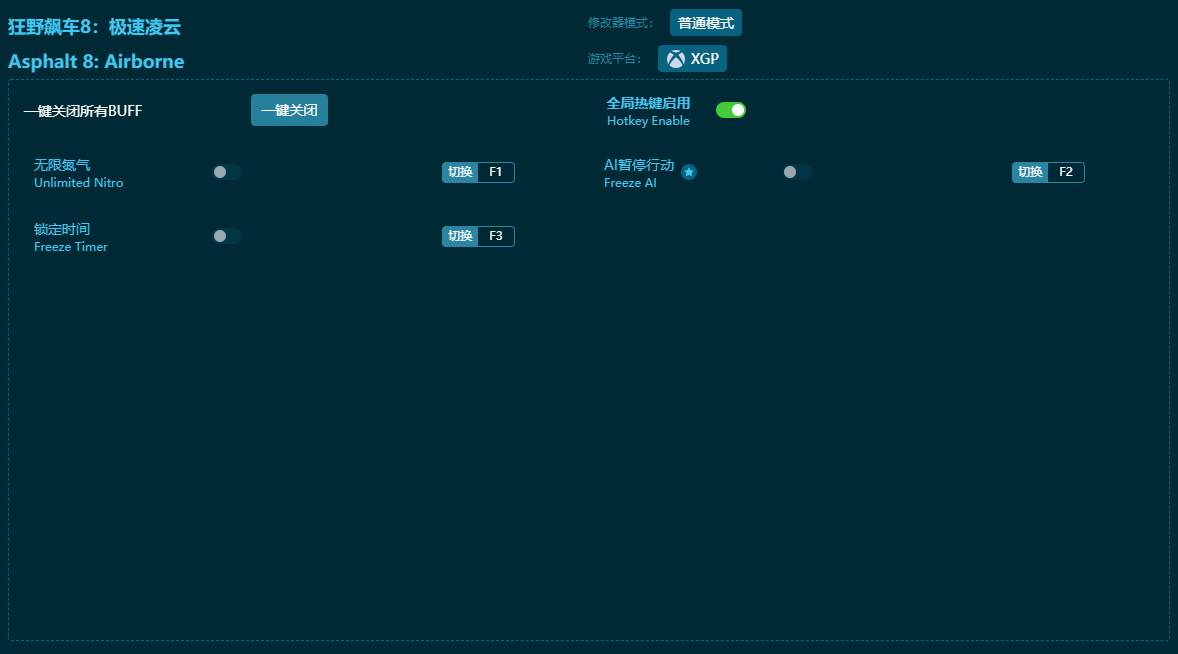This screenshot has height=654, width=1178.
Task: Click the 切换 button next to F2
Action: (1030, 172)
